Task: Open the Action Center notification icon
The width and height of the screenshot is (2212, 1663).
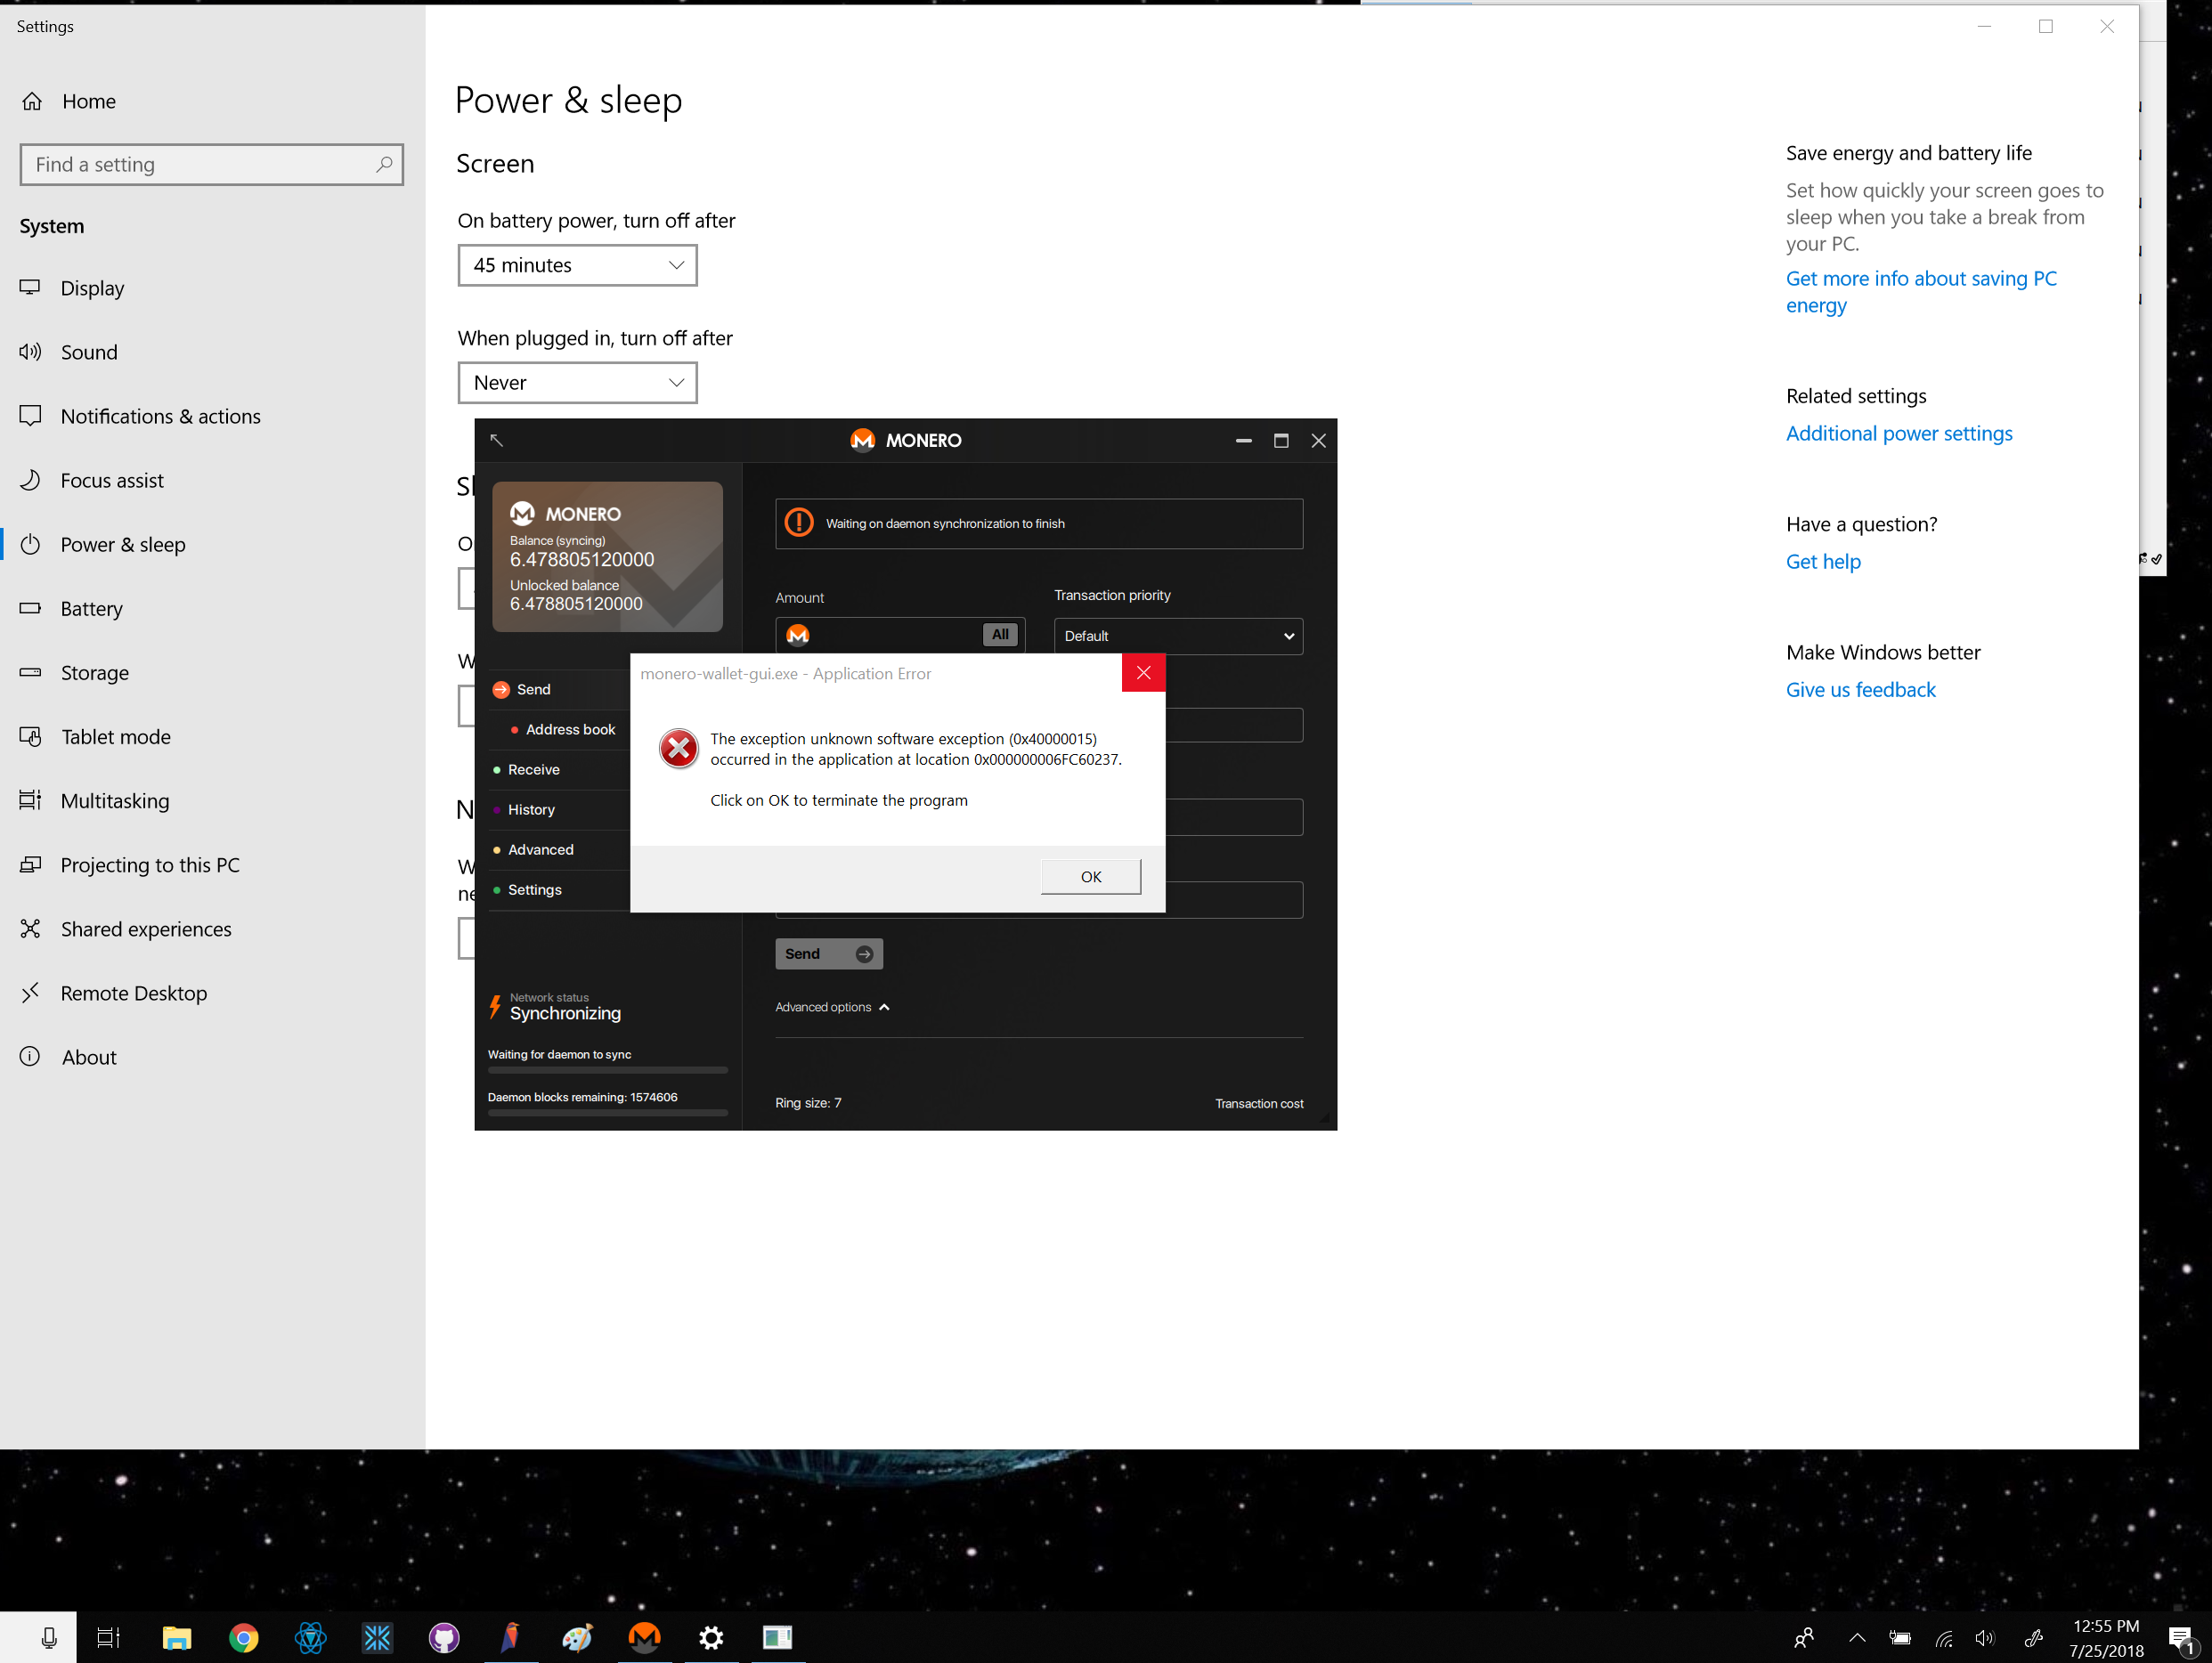Action: (2181, 1637)
